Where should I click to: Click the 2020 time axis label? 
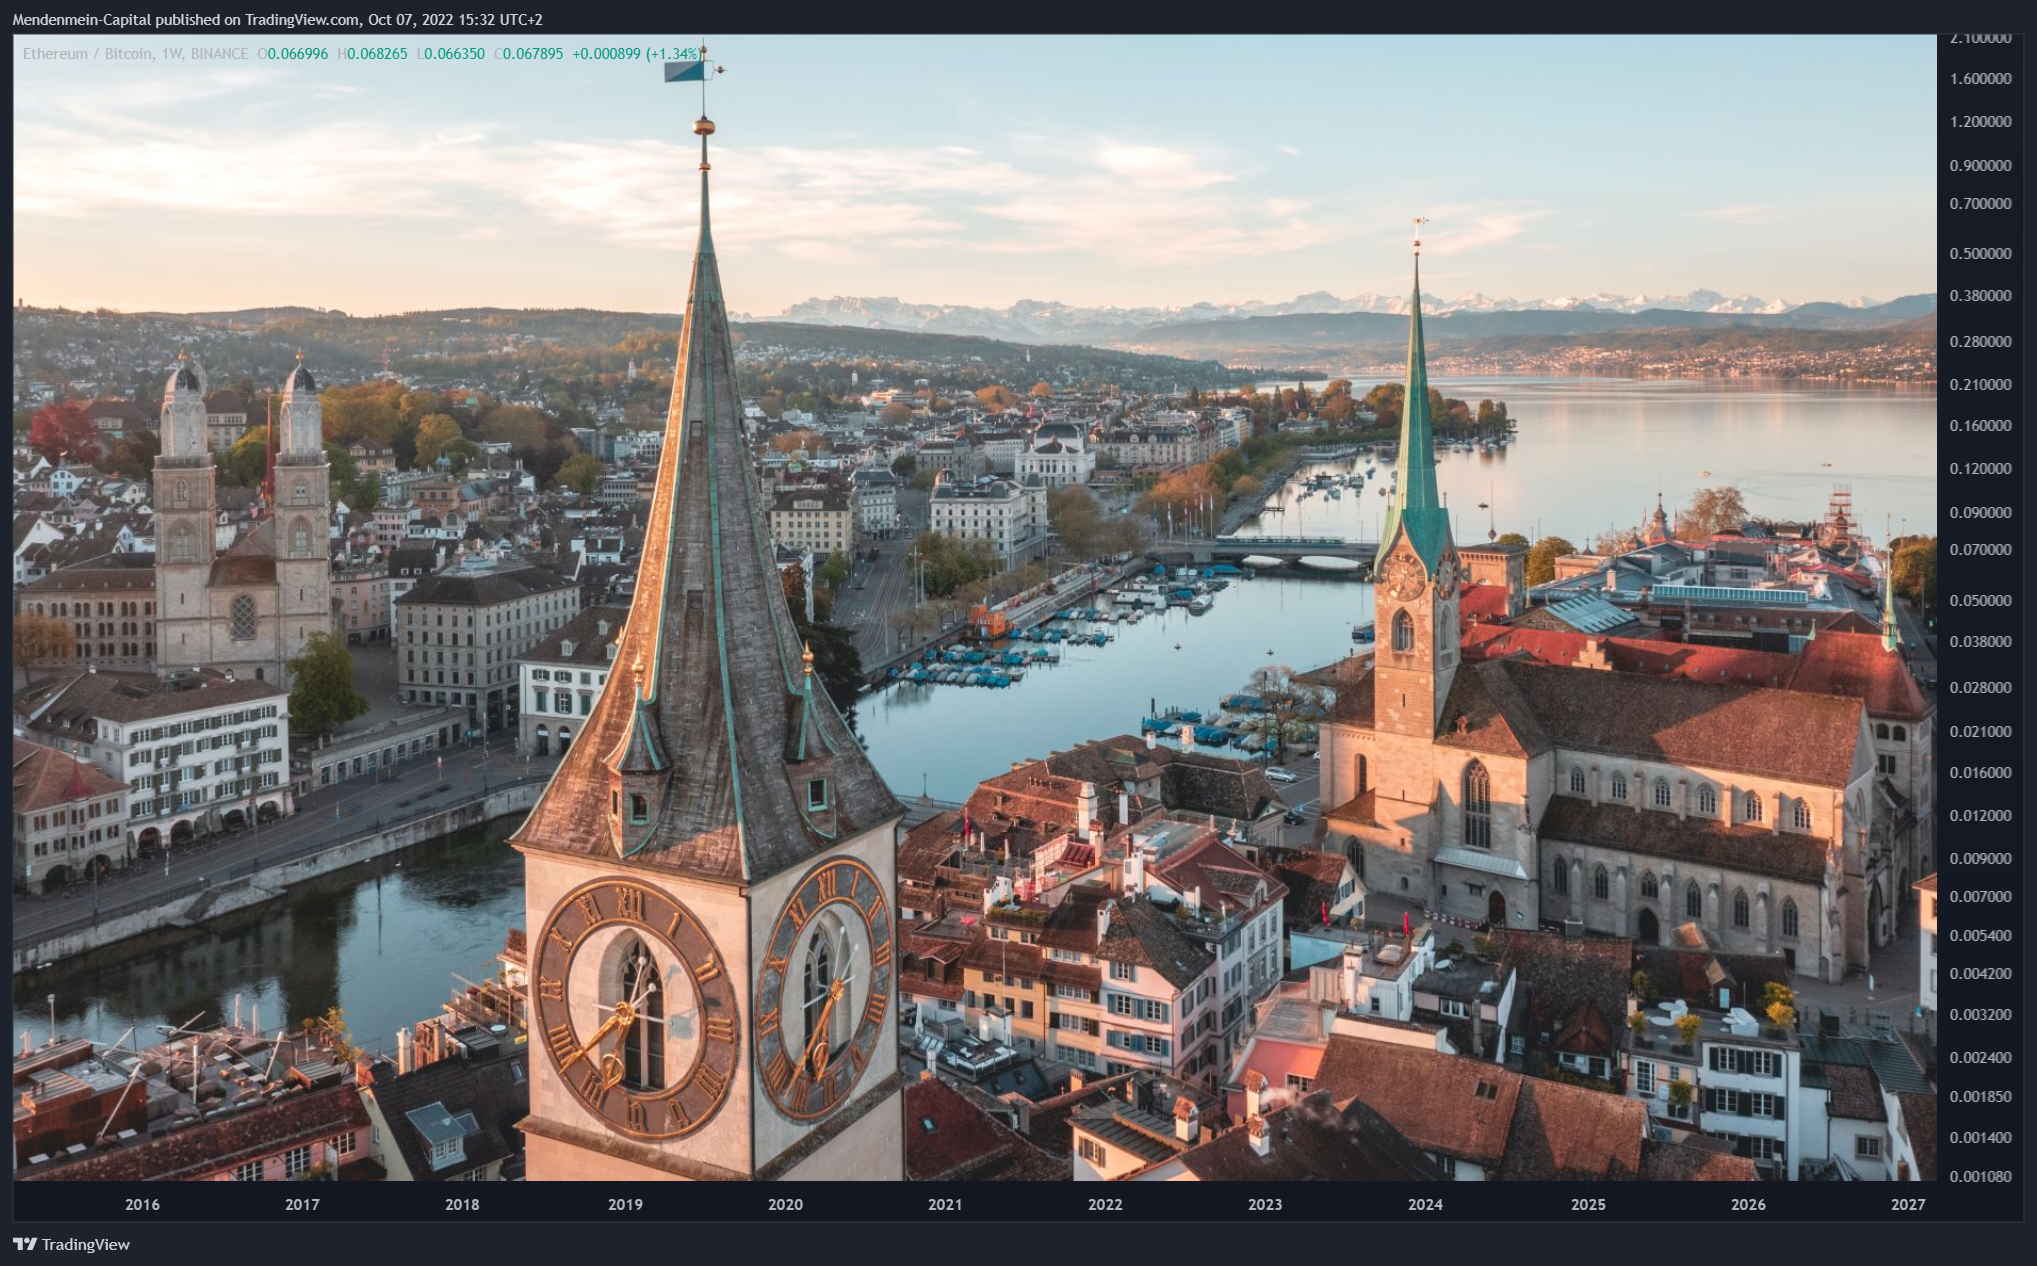coord(785,1204)
